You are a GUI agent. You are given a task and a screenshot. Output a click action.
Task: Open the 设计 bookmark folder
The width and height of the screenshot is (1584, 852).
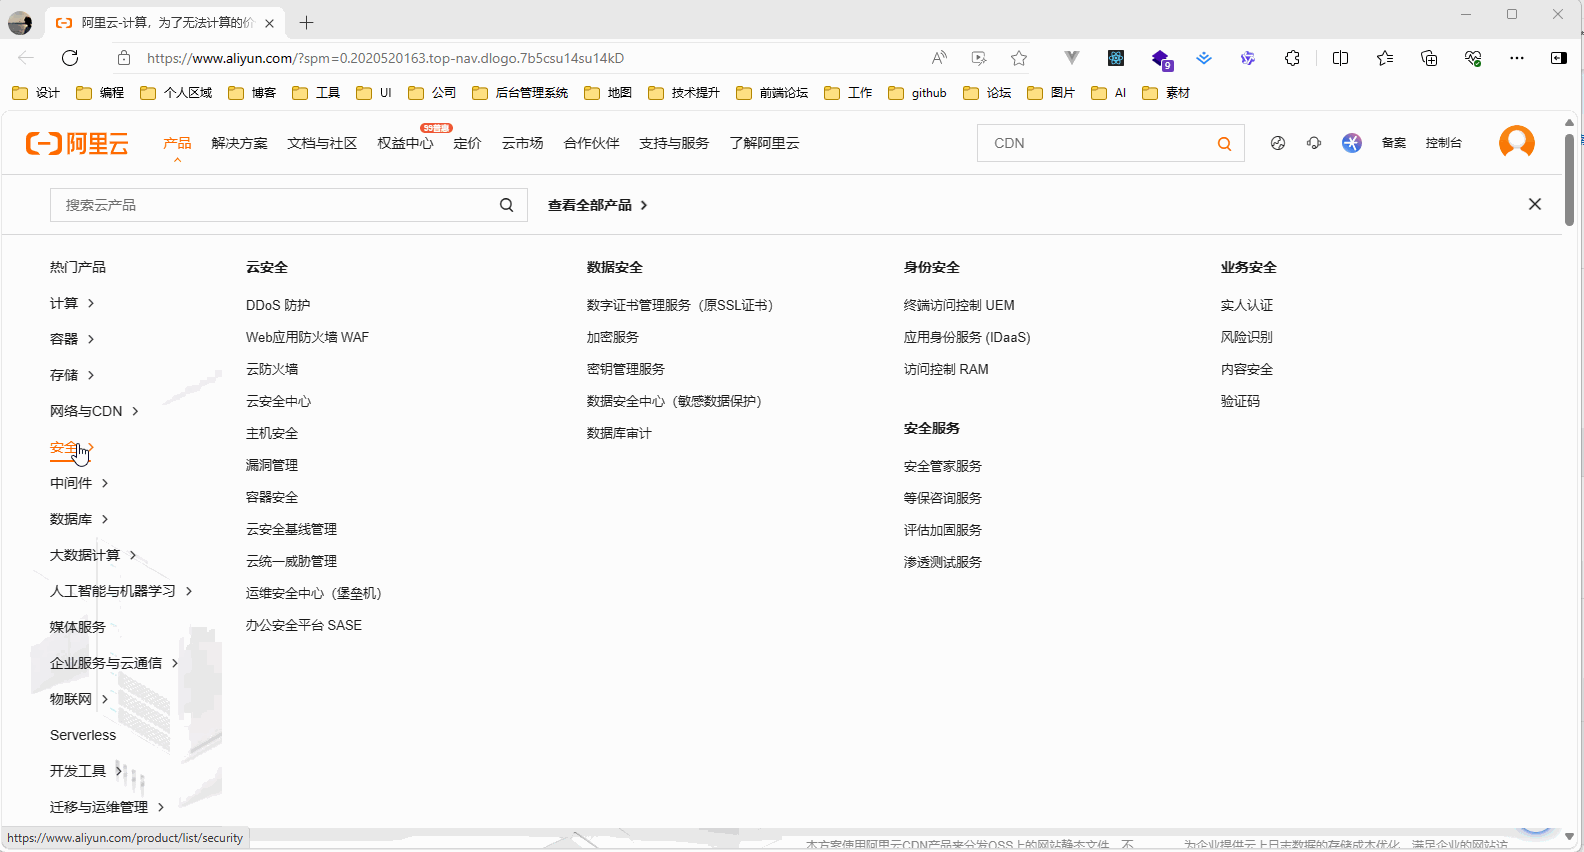[36, 93]
